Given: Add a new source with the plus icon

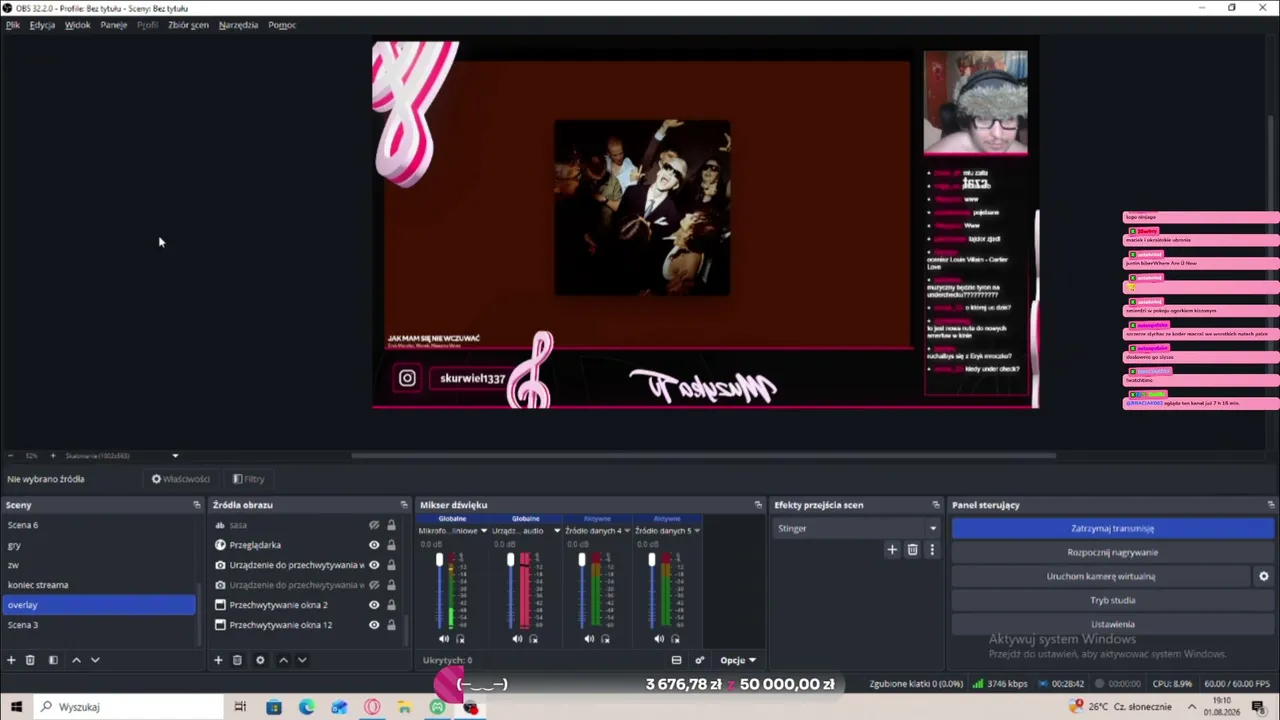Looking at the screenshot, I should (218, 660).
